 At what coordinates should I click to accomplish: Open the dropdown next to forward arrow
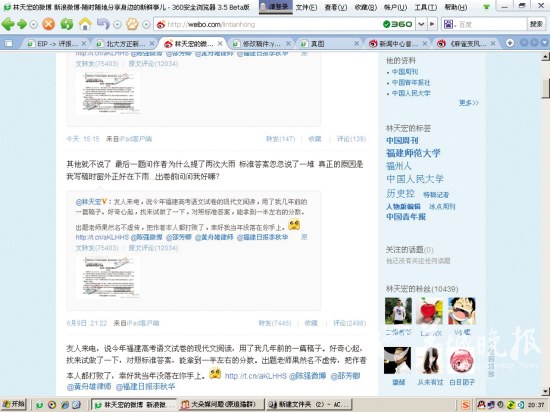tap(34, 25)
